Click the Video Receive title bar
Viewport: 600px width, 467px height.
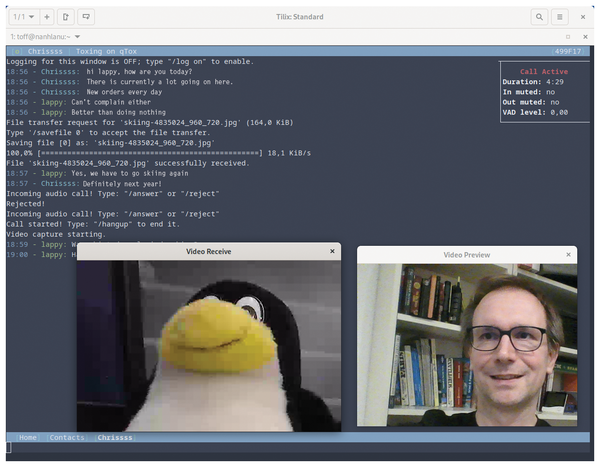tap(209, 251)
